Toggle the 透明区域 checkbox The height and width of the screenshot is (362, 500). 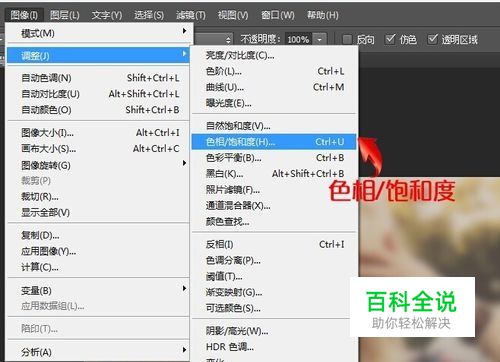pyautogui.click(x=432, y=39)
